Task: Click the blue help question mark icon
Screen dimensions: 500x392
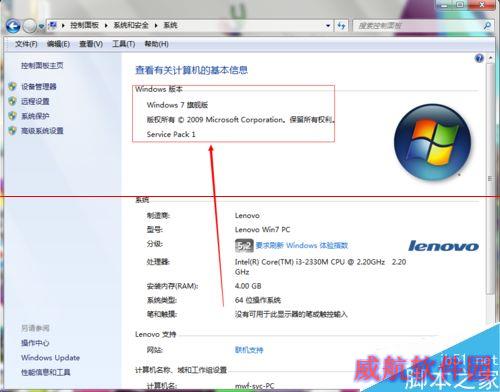Action: [479, 59]
